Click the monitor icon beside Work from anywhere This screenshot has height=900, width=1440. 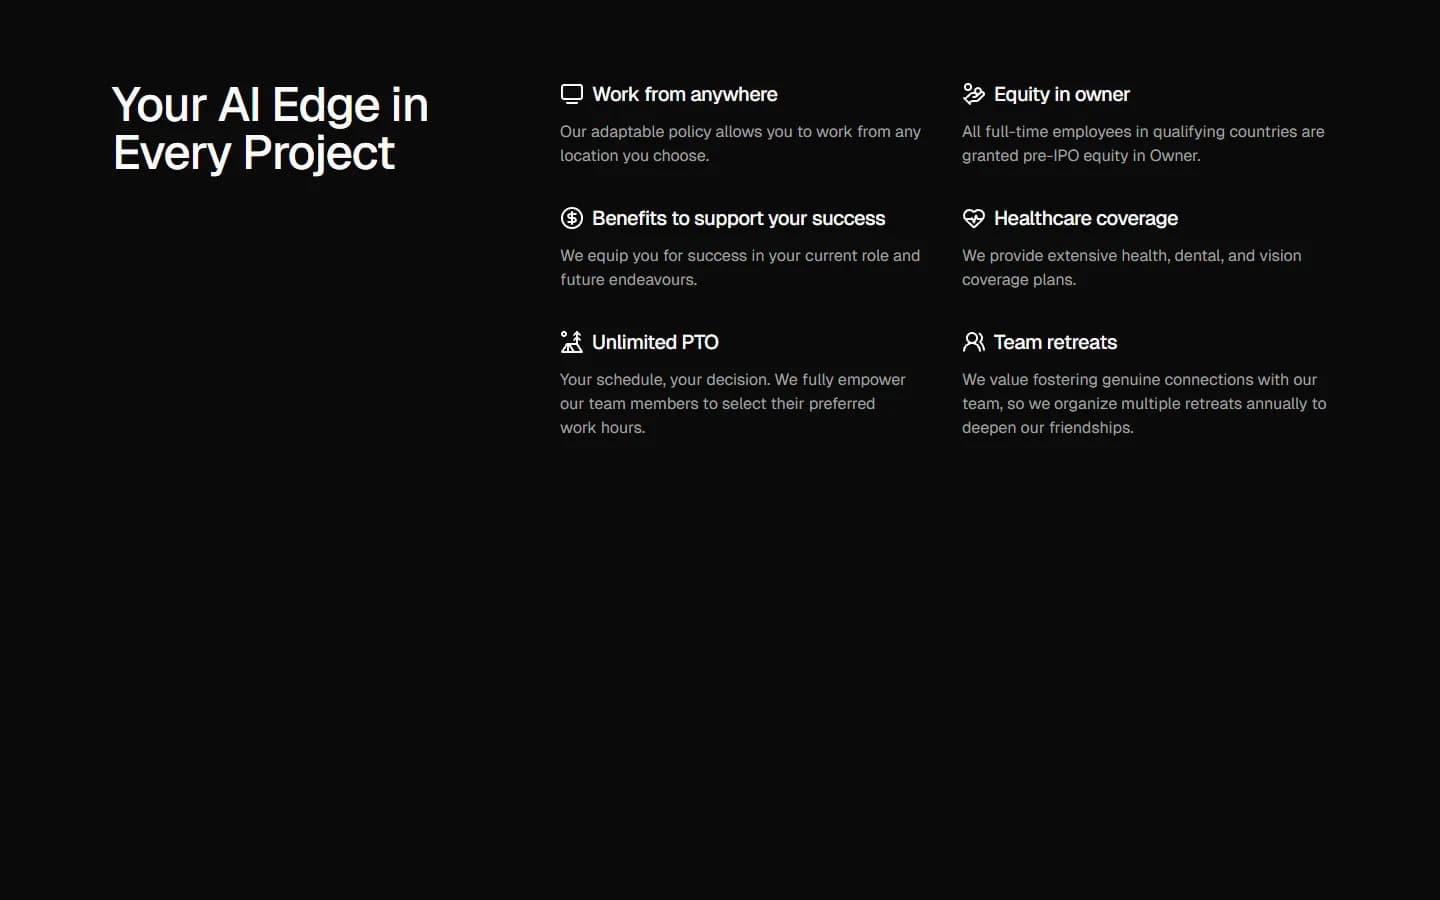pos(571,94)
